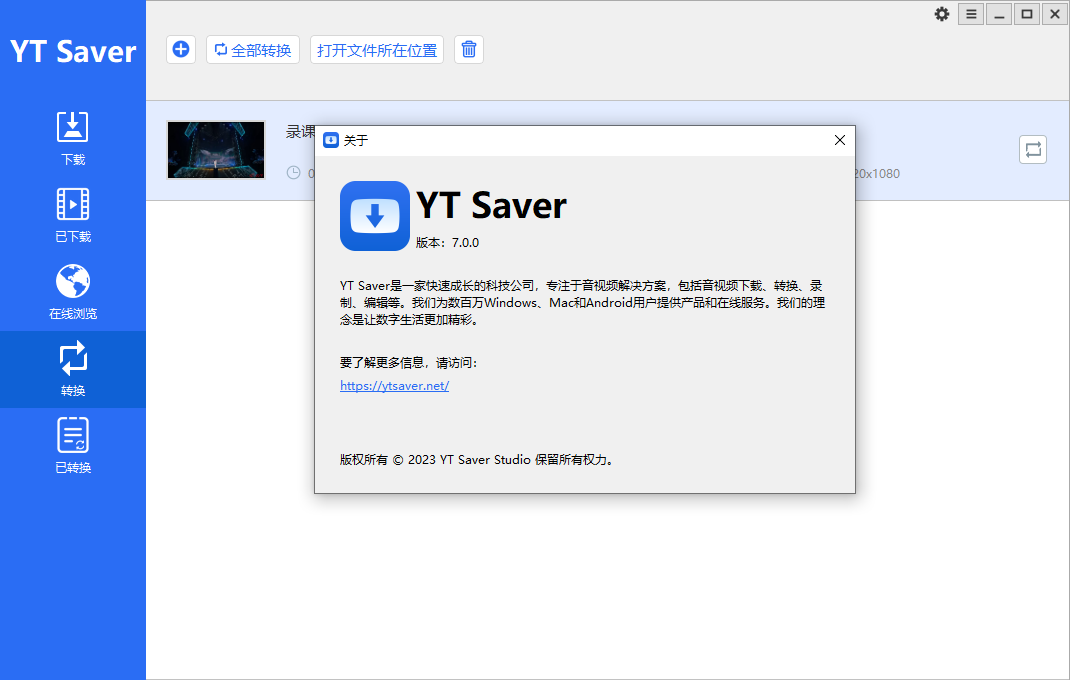Click YT Saver app logo in About dialog
The image size is (1070, 680).
(x=375, y=216)
